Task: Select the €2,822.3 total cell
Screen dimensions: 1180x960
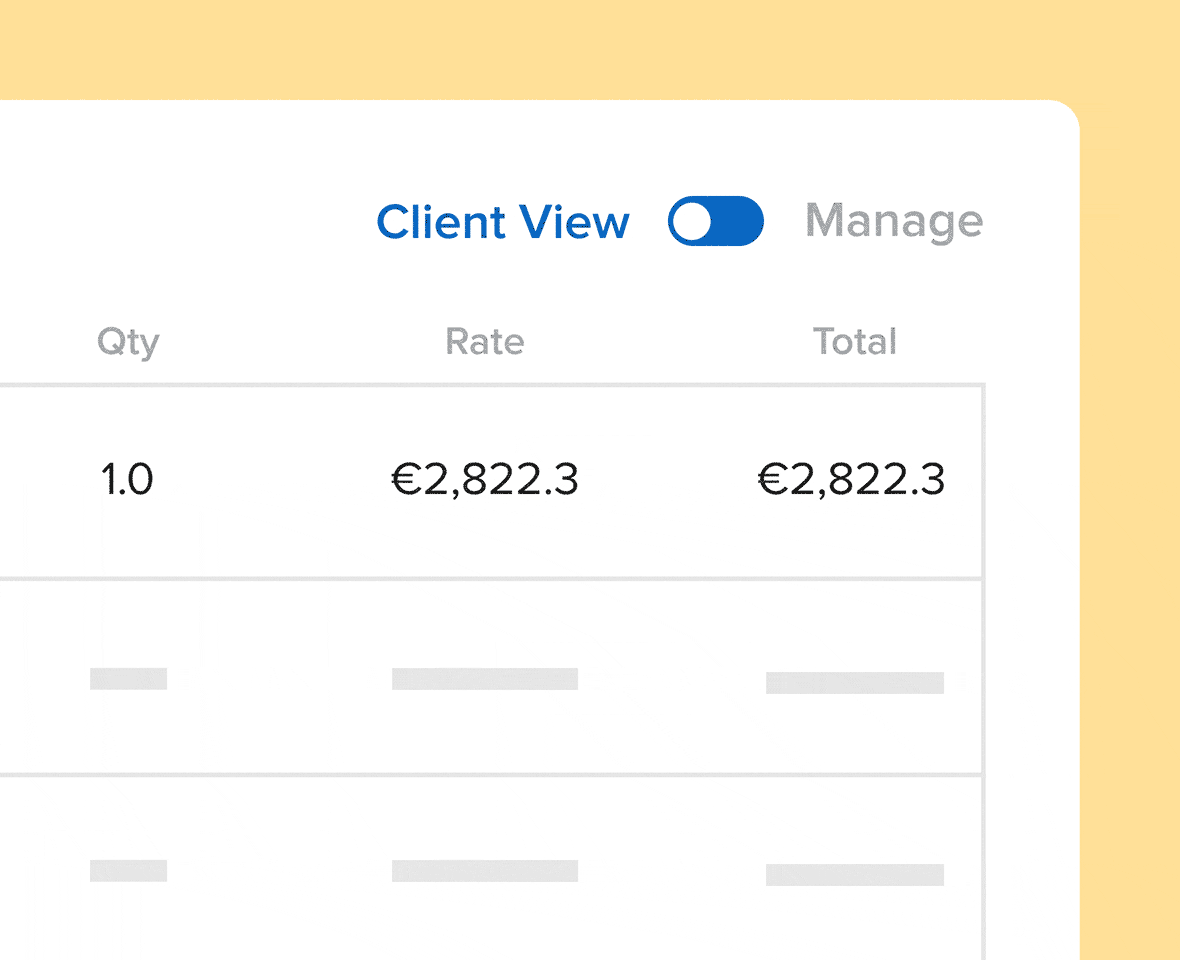Action: click(851, 480)
